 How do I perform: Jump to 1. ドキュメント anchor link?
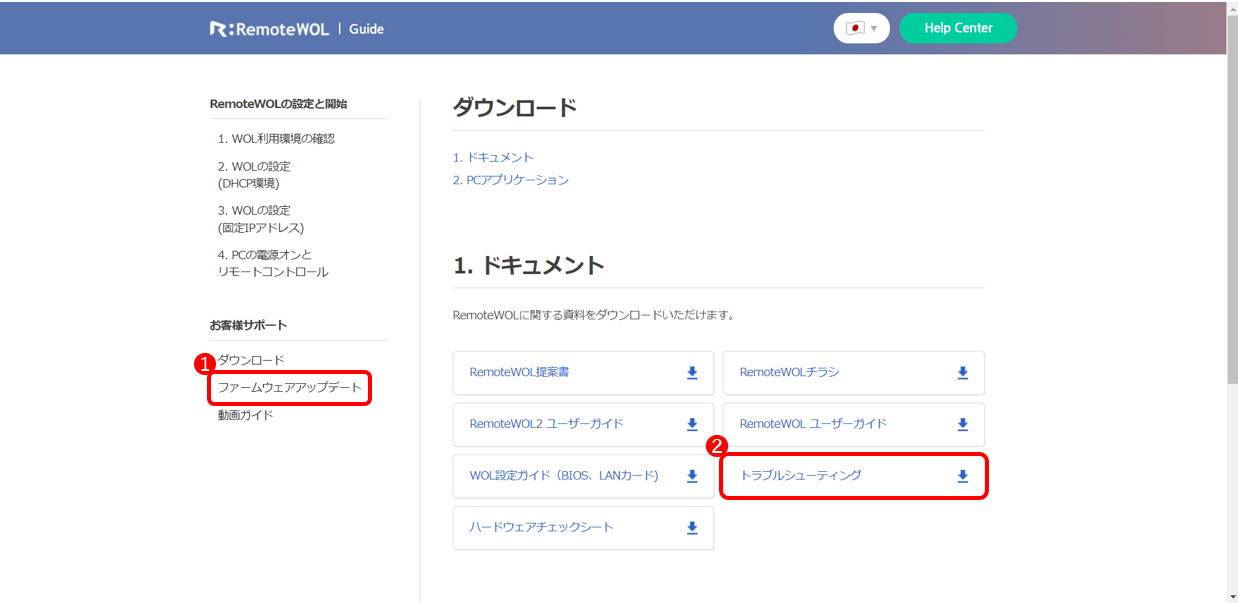click(x=493, y=158)
